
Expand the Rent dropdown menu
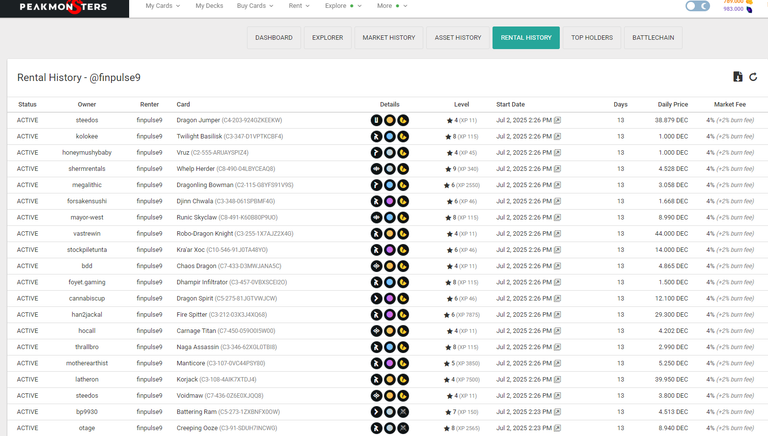(x=299, y=6)
